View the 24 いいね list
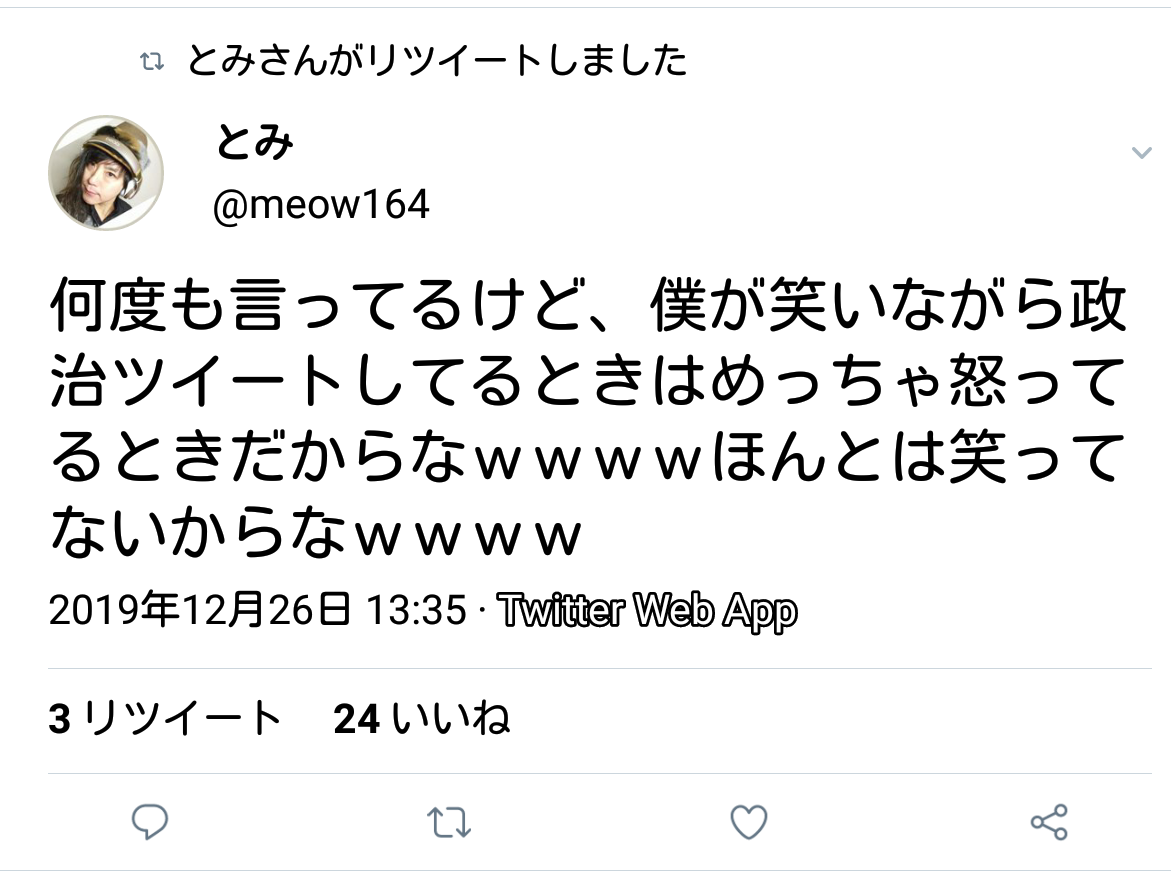 coord(422,719)
